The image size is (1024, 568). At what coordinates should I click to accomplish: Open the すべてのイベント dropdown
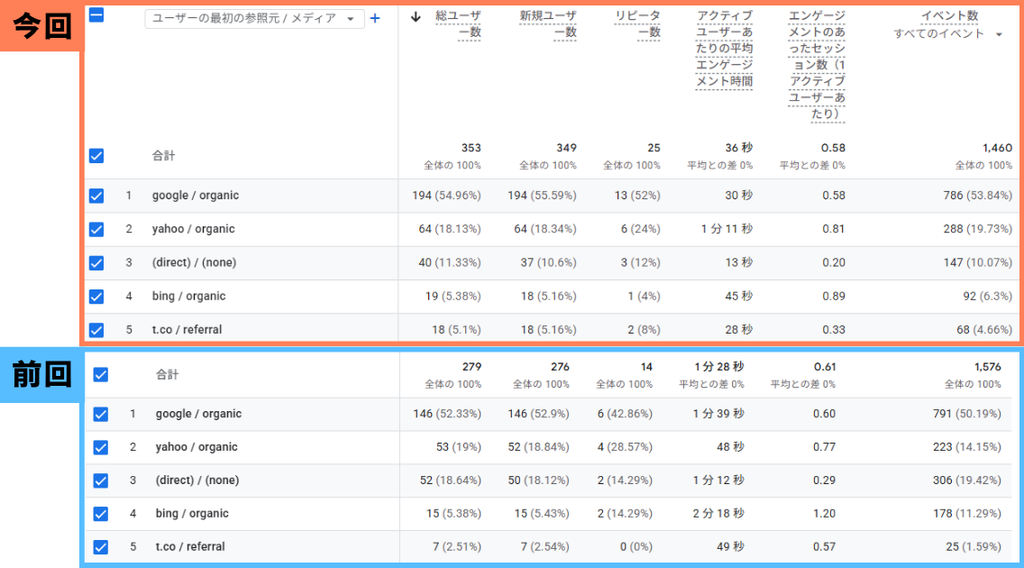[948, 34]
